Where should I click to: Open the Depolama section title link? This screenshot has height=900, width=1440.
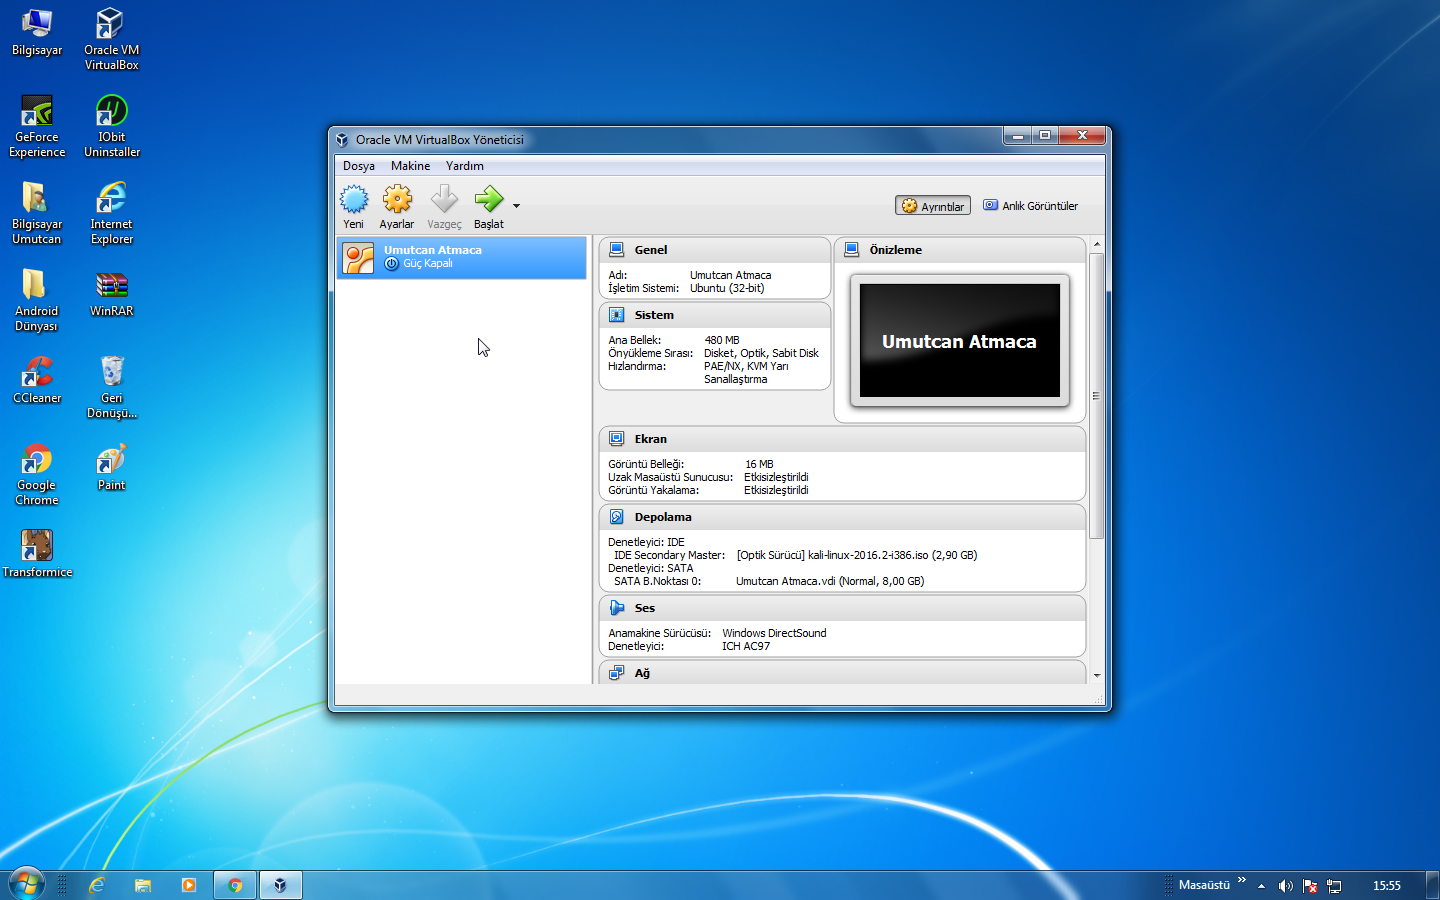663,517
